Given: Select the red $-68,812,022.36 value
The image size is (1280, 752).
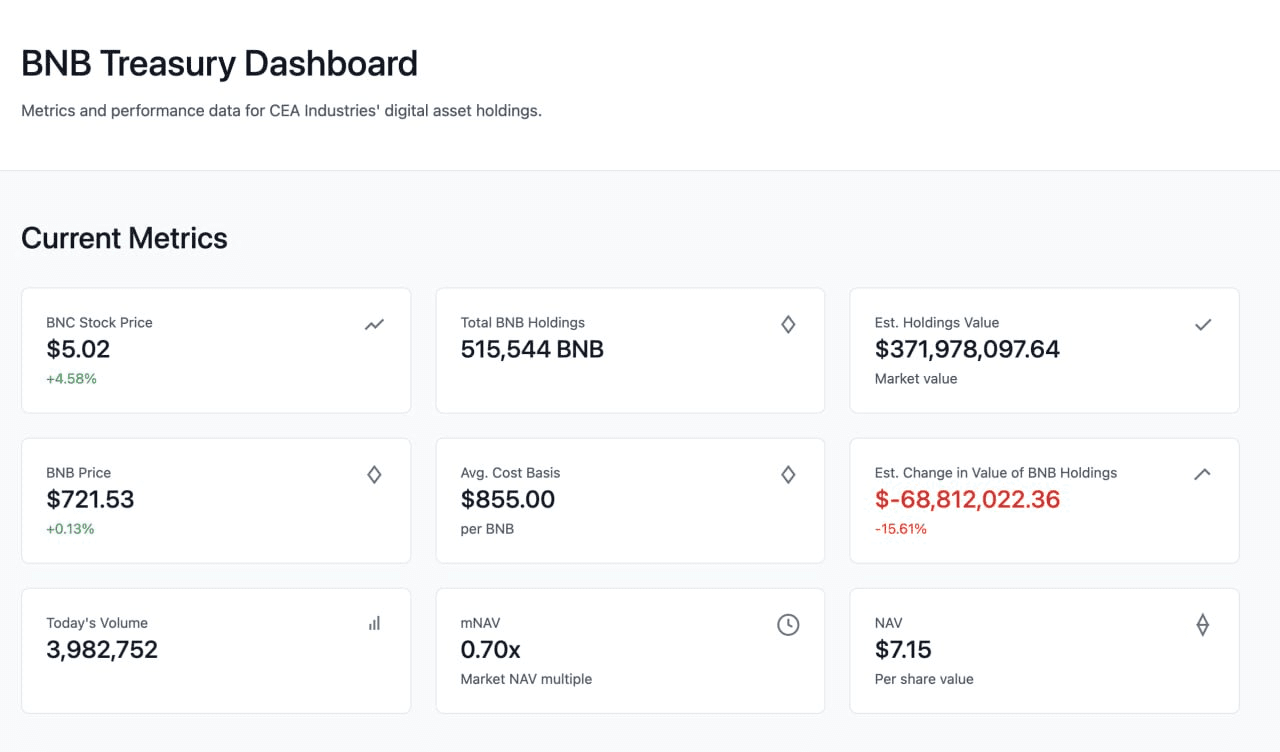Looking at the screenshot, I should point(967,499).
